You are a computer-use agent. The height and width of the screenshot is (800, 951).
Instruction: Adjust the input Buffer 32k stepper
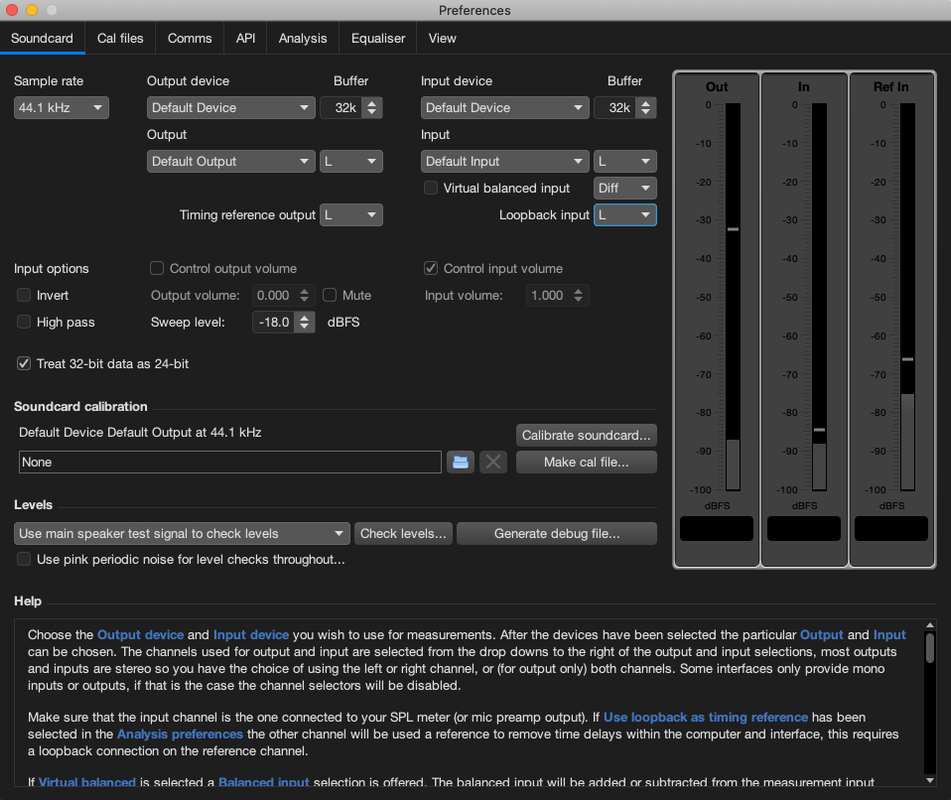(646, 107)
